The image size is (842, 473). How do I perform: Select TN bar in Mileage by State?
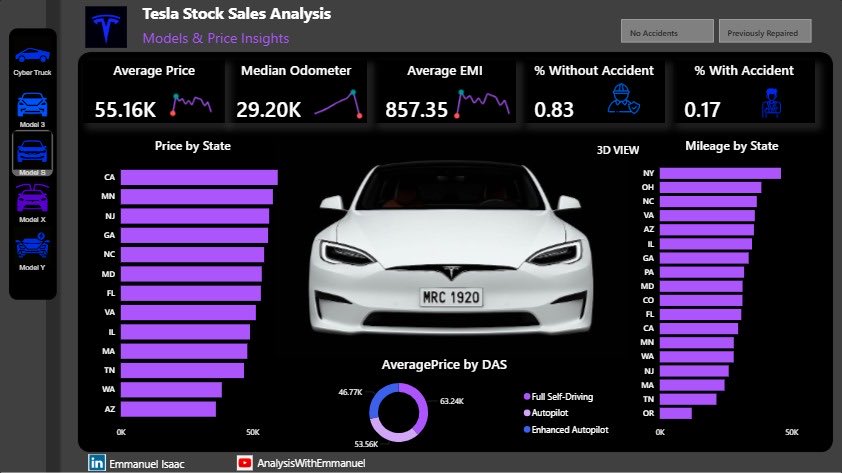point(688,399)
